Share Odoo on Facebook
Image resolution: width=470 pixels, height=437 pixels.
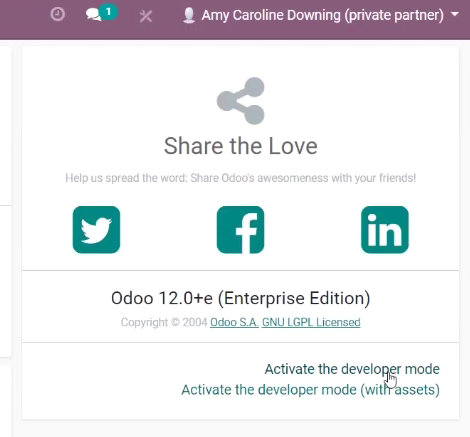coord(240,230)
